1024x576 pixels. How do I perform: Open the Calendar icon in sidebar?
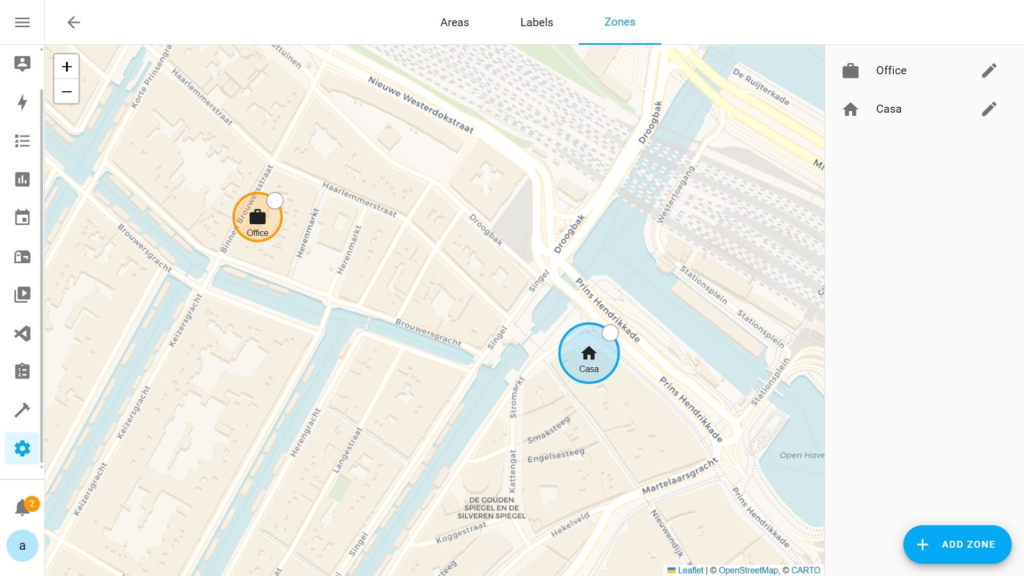[22, 218]
